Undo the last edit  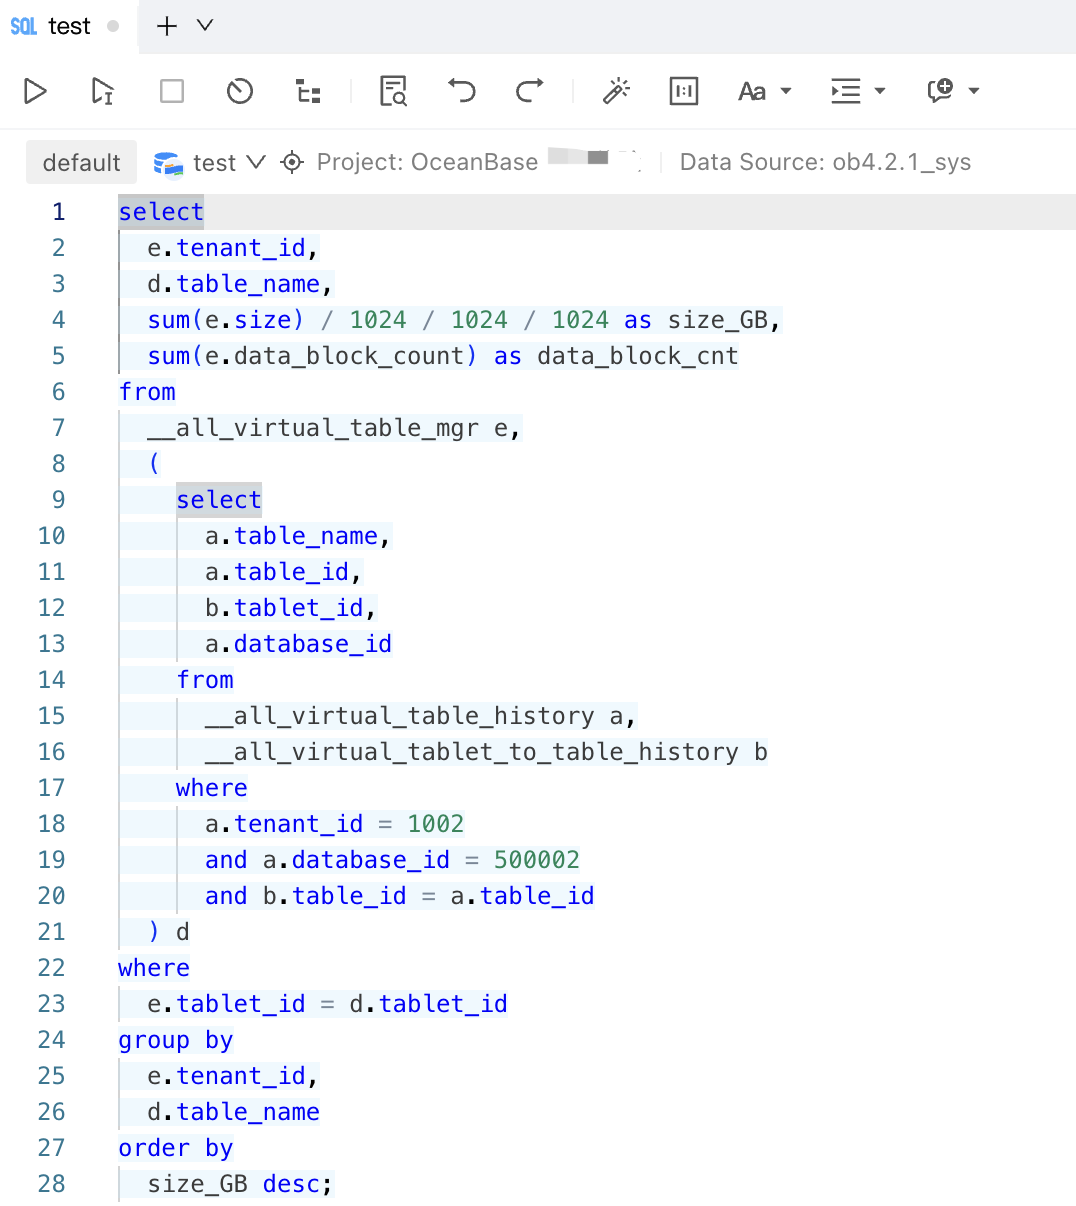click(461, 91)
